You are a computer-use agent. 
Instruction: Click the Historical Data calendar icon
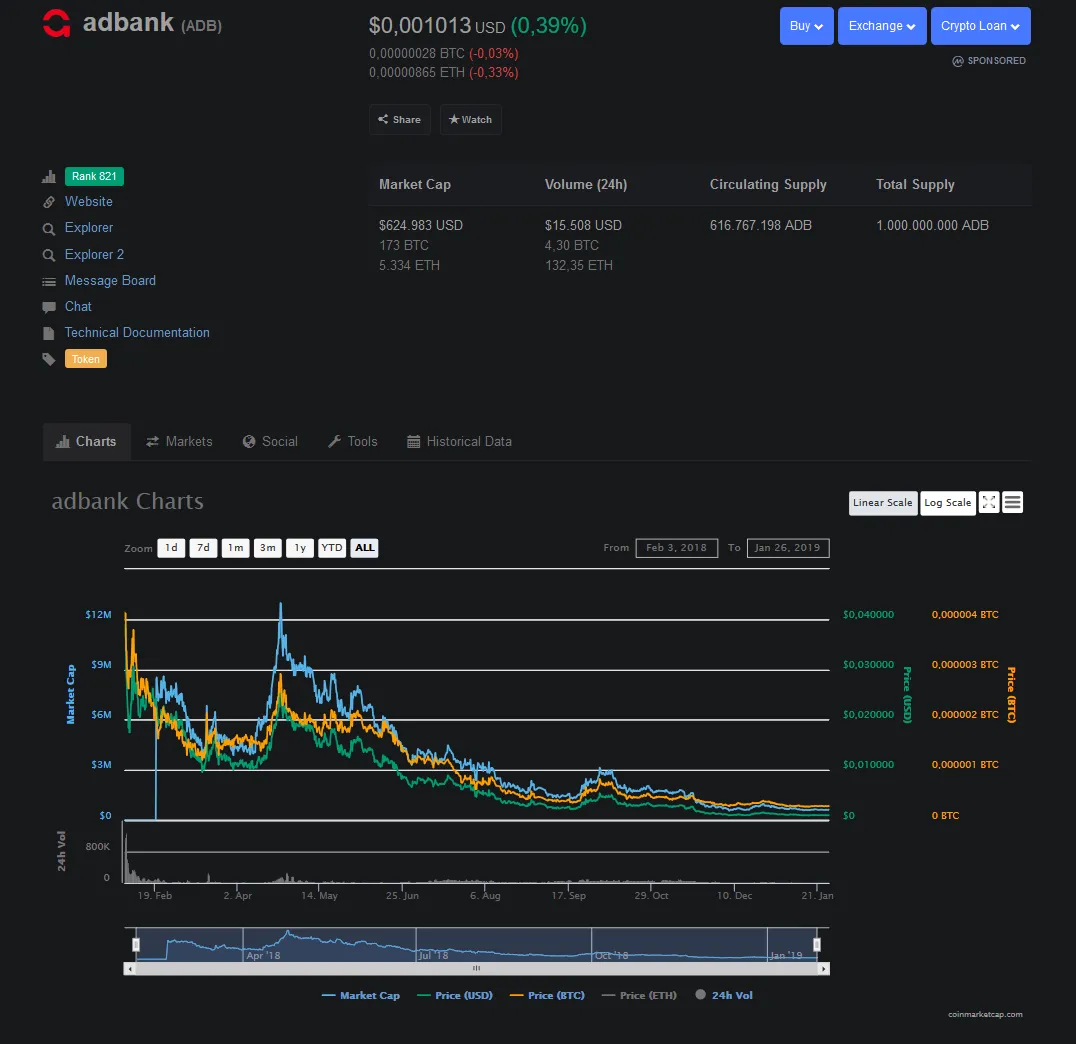click(x=413, y=442)
